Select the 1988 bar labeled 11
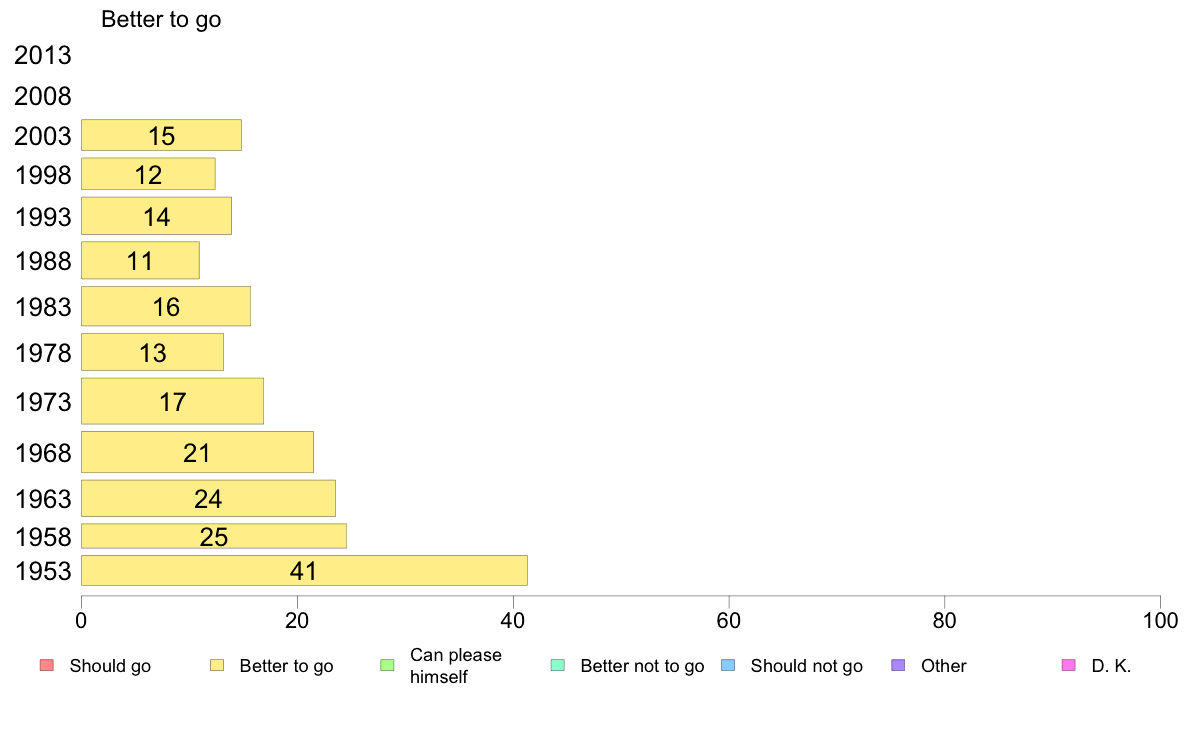The height and width of the screenshot is (736, 1188). pyautogui.click(x=140, y=261)
